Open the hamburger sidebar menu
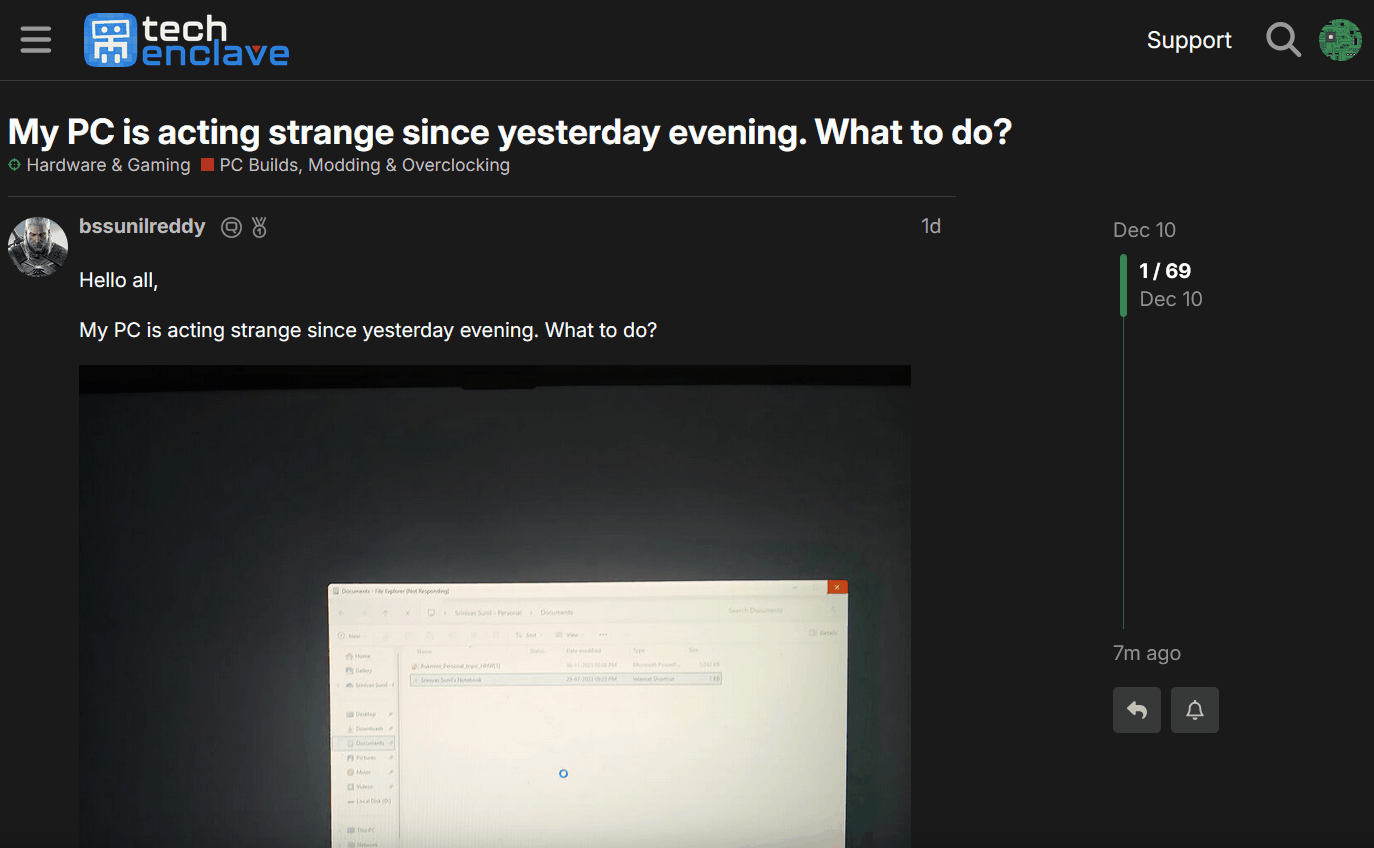The image size is (1374, 848). 36,40
